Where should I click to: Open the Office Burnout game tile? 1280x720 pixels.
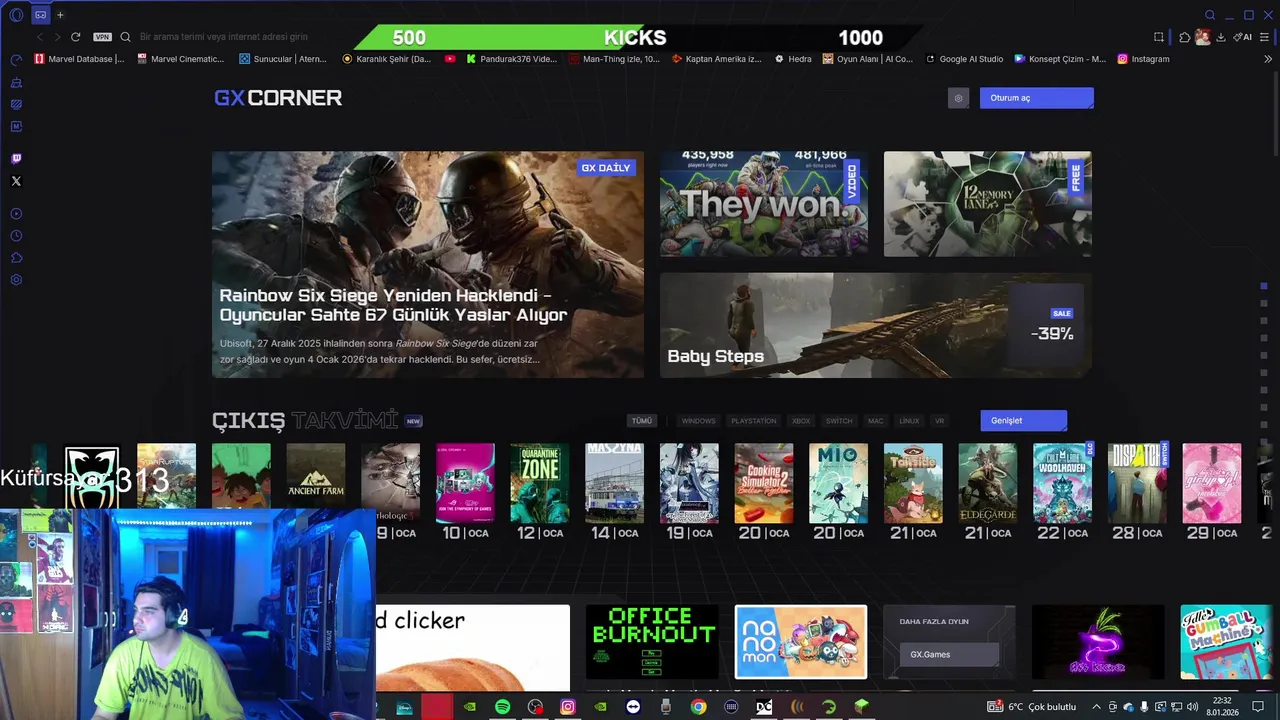[652, 642]
